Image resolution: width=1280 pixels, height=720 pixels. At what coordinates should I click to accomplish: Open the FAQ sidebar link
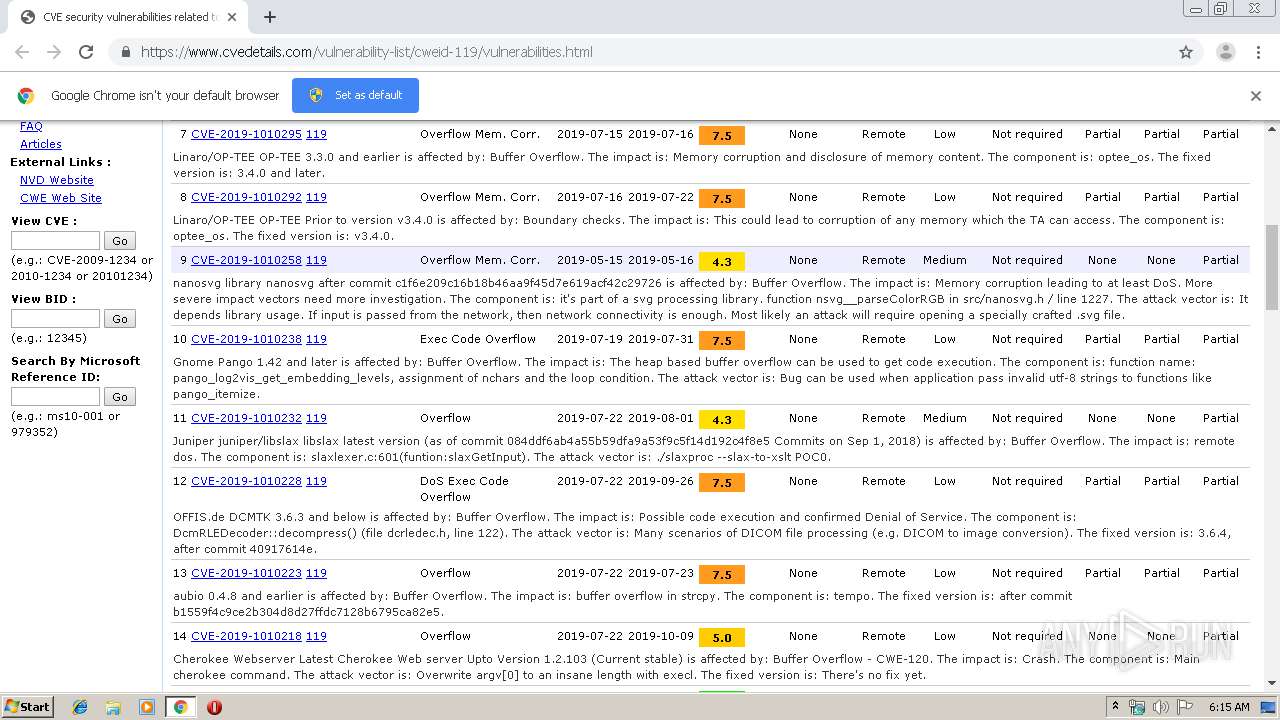(31, 127)
